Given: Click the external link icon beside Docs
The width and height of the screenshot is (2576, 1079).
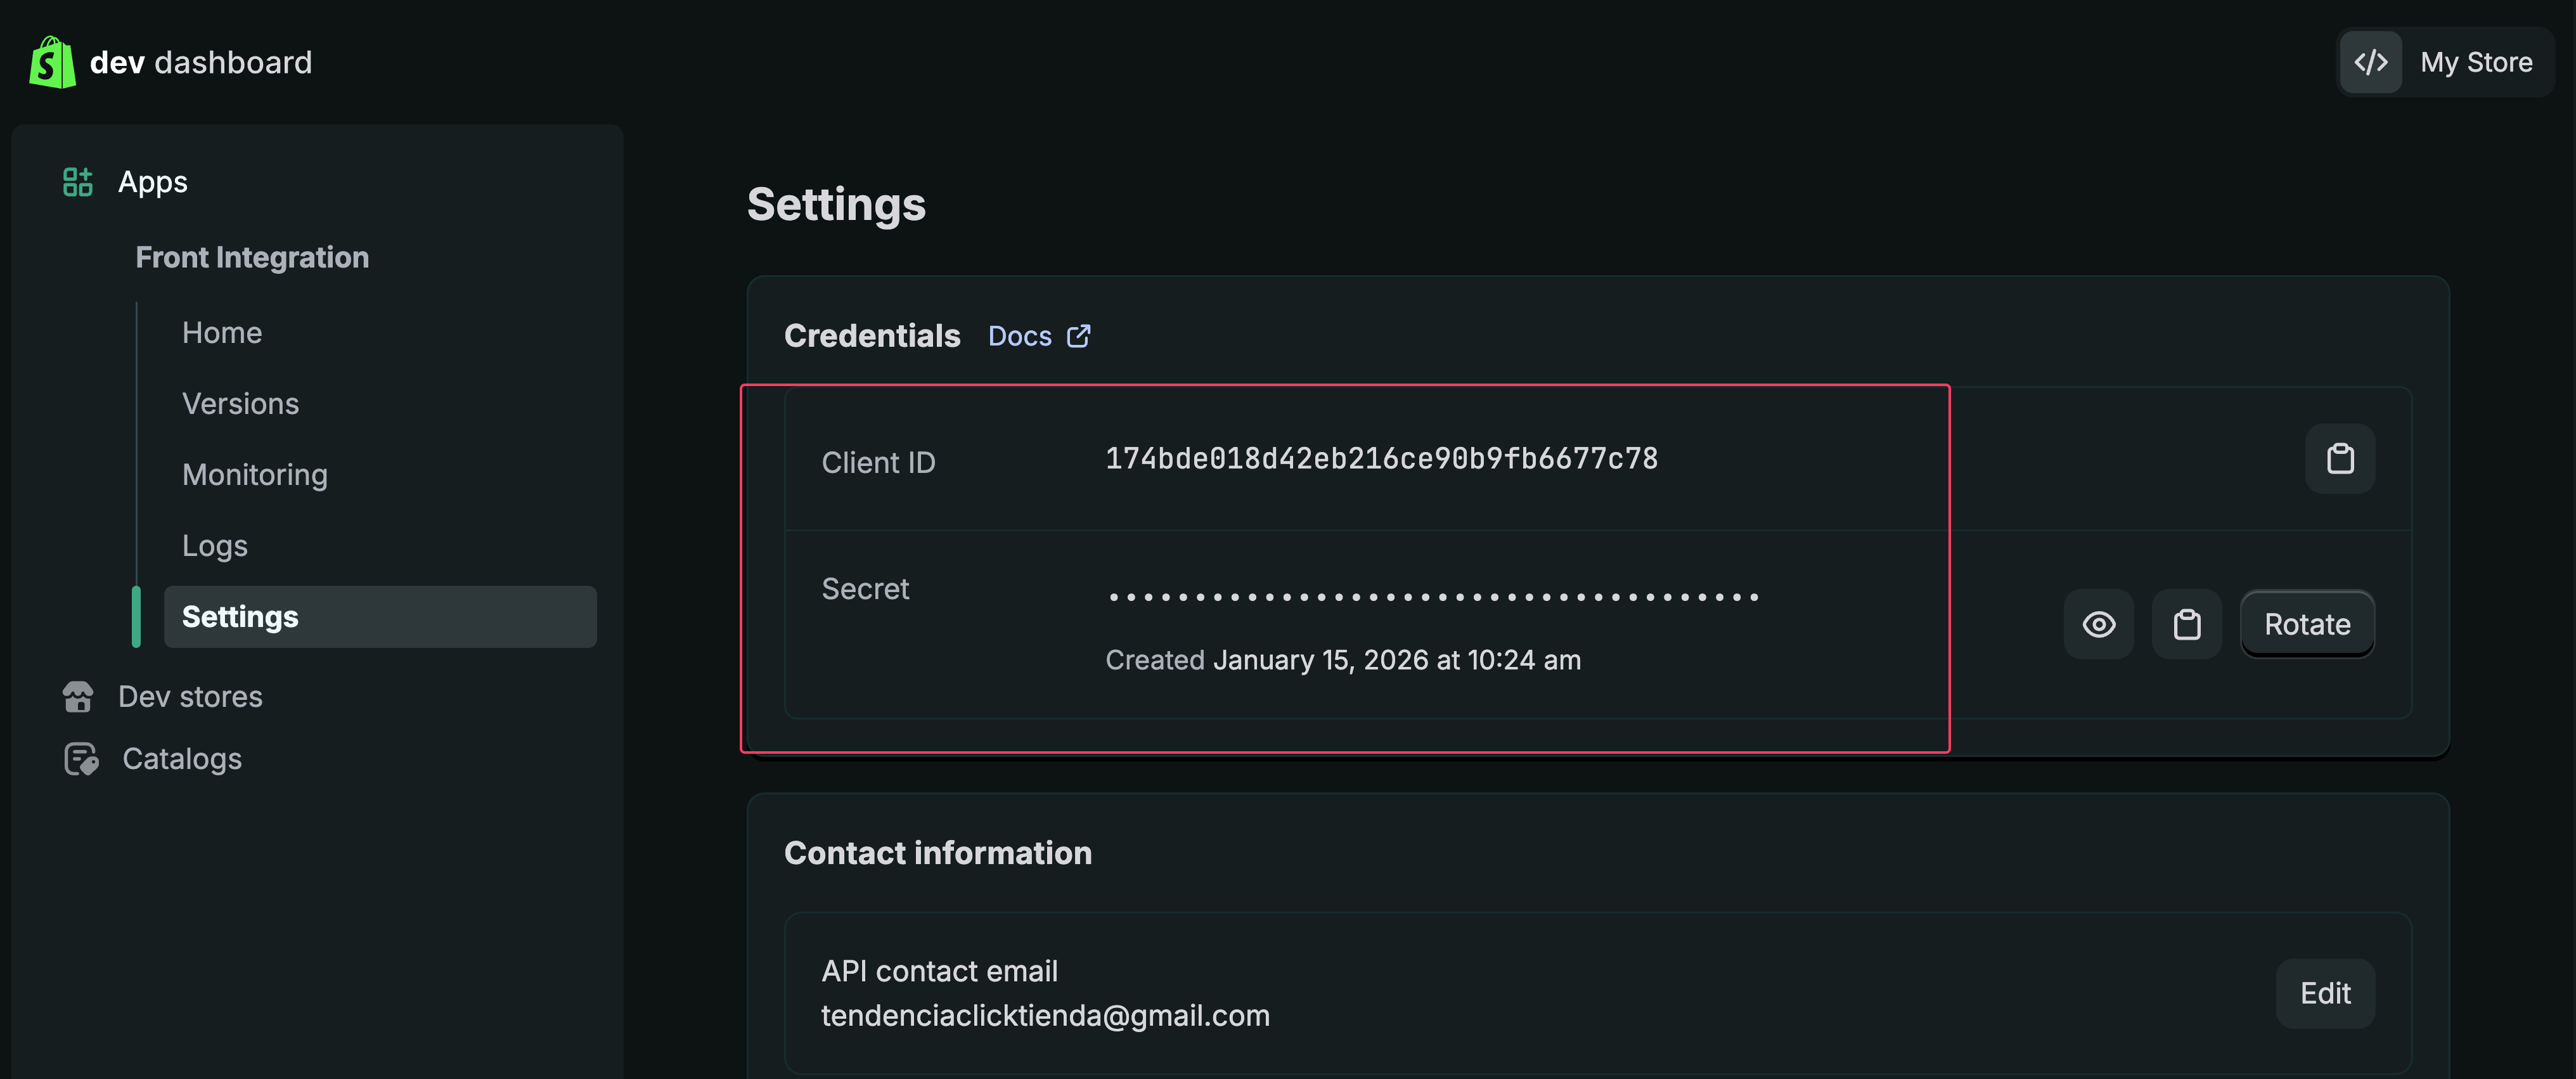Looking at the screenshot, I should [x=1078, y=336].
